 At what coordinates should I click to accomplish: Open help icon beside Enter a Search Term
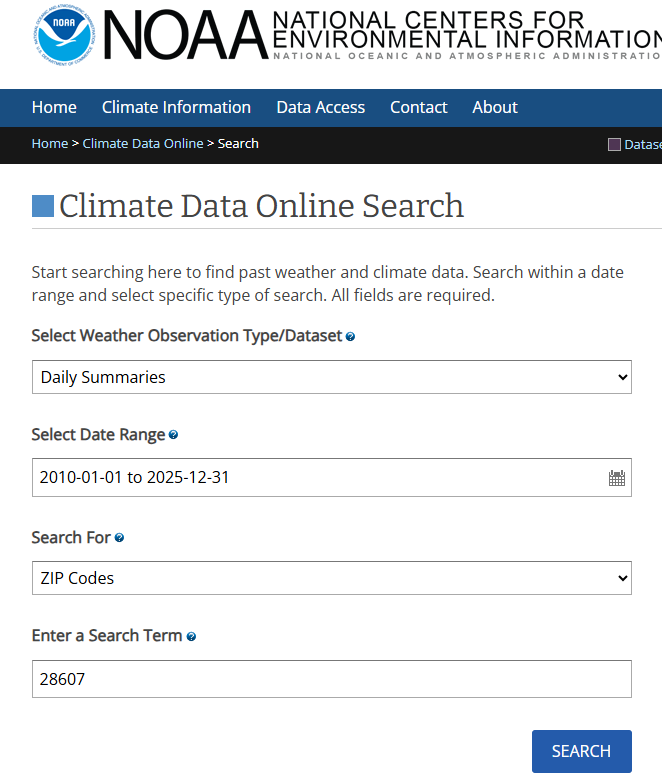coord(191,637)
